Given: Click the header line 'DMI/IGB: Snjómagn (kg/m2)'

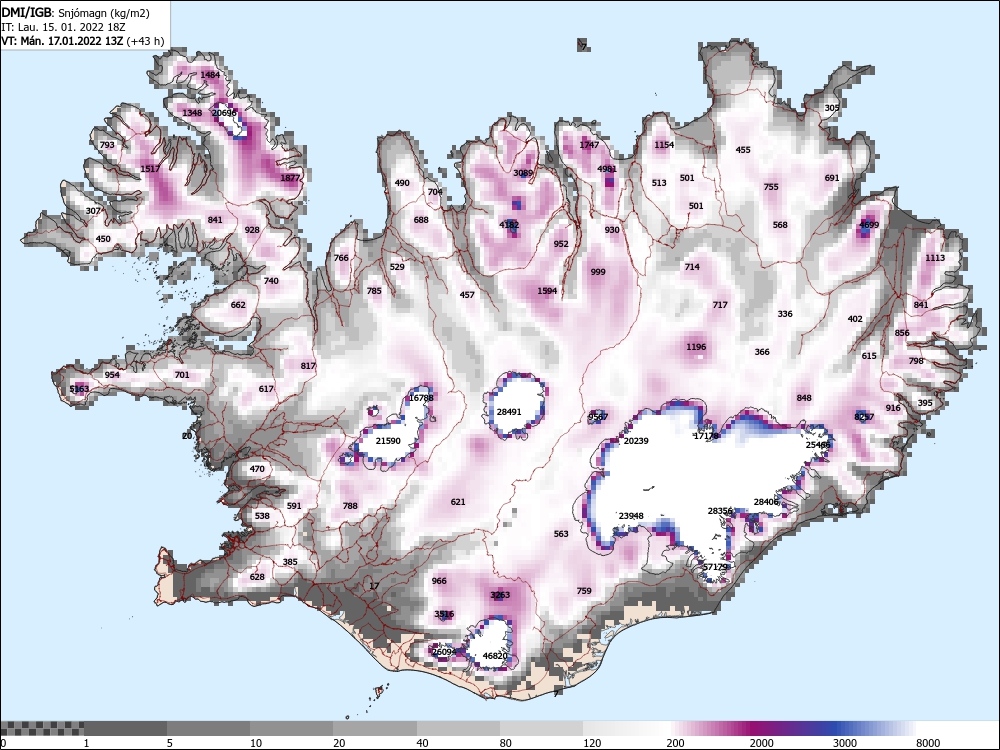Looking at the screenshot, I should tap(75, 13).
